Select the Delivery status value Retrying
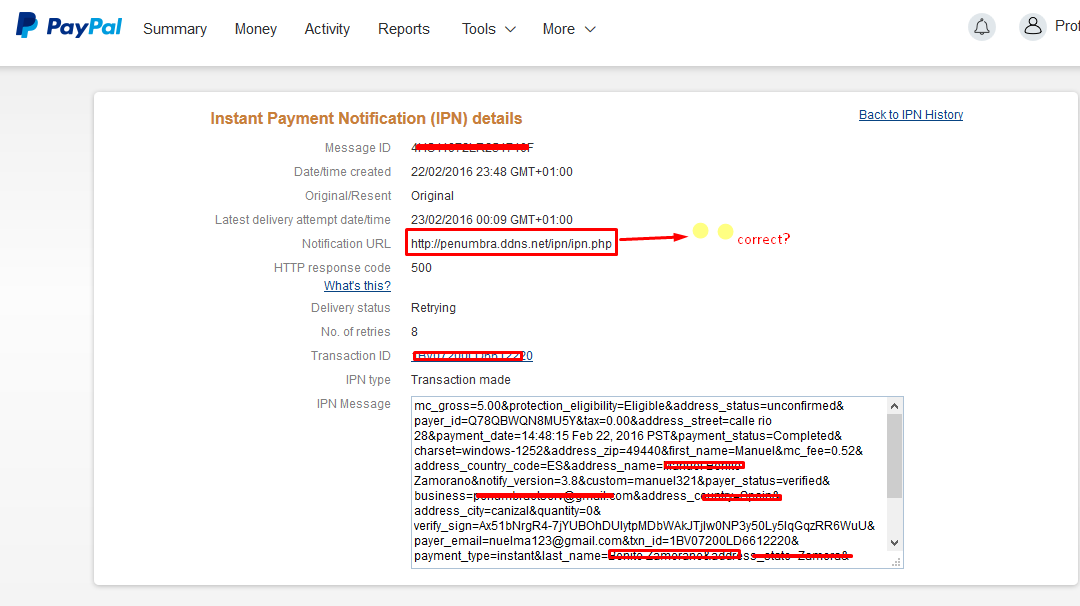 click(433, 308)
